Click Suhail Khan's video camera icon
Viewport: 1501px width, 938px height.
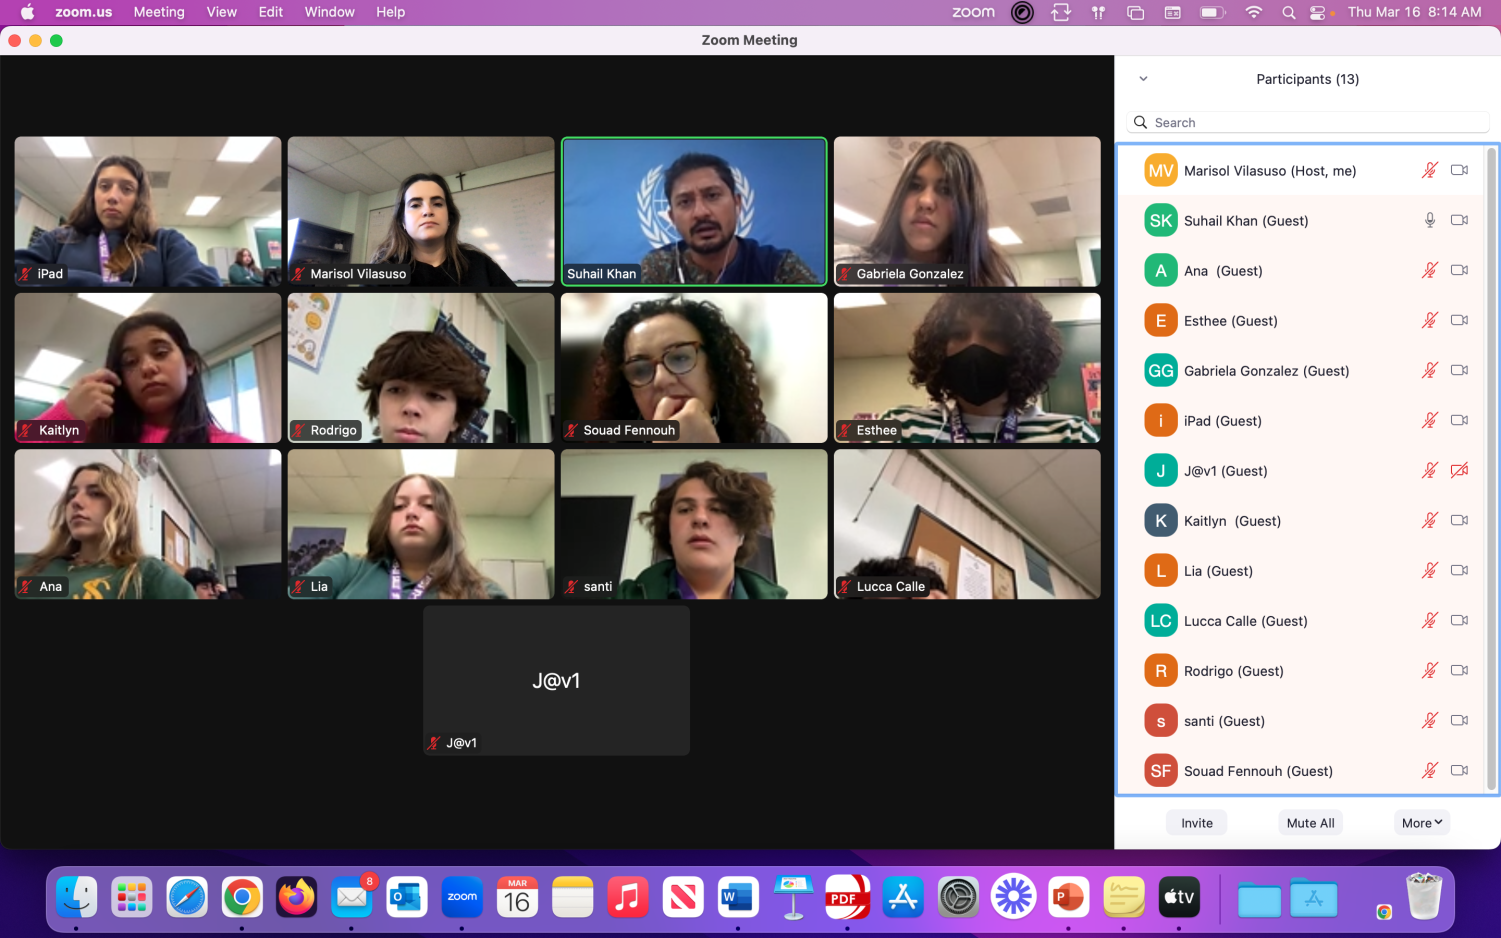(x=1460, y=220)
